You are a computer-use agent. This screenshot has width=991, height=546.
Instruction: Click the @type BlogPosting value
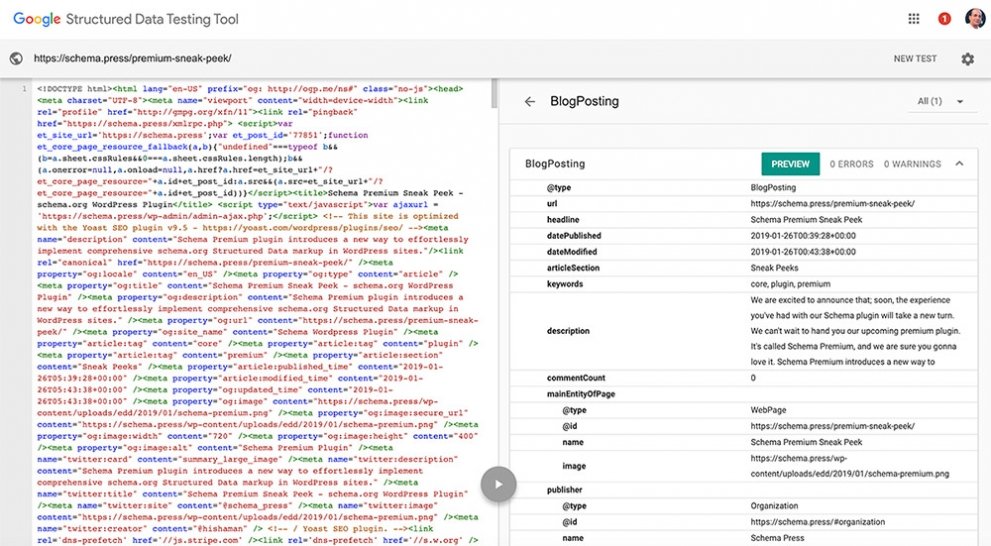point(773,187)
